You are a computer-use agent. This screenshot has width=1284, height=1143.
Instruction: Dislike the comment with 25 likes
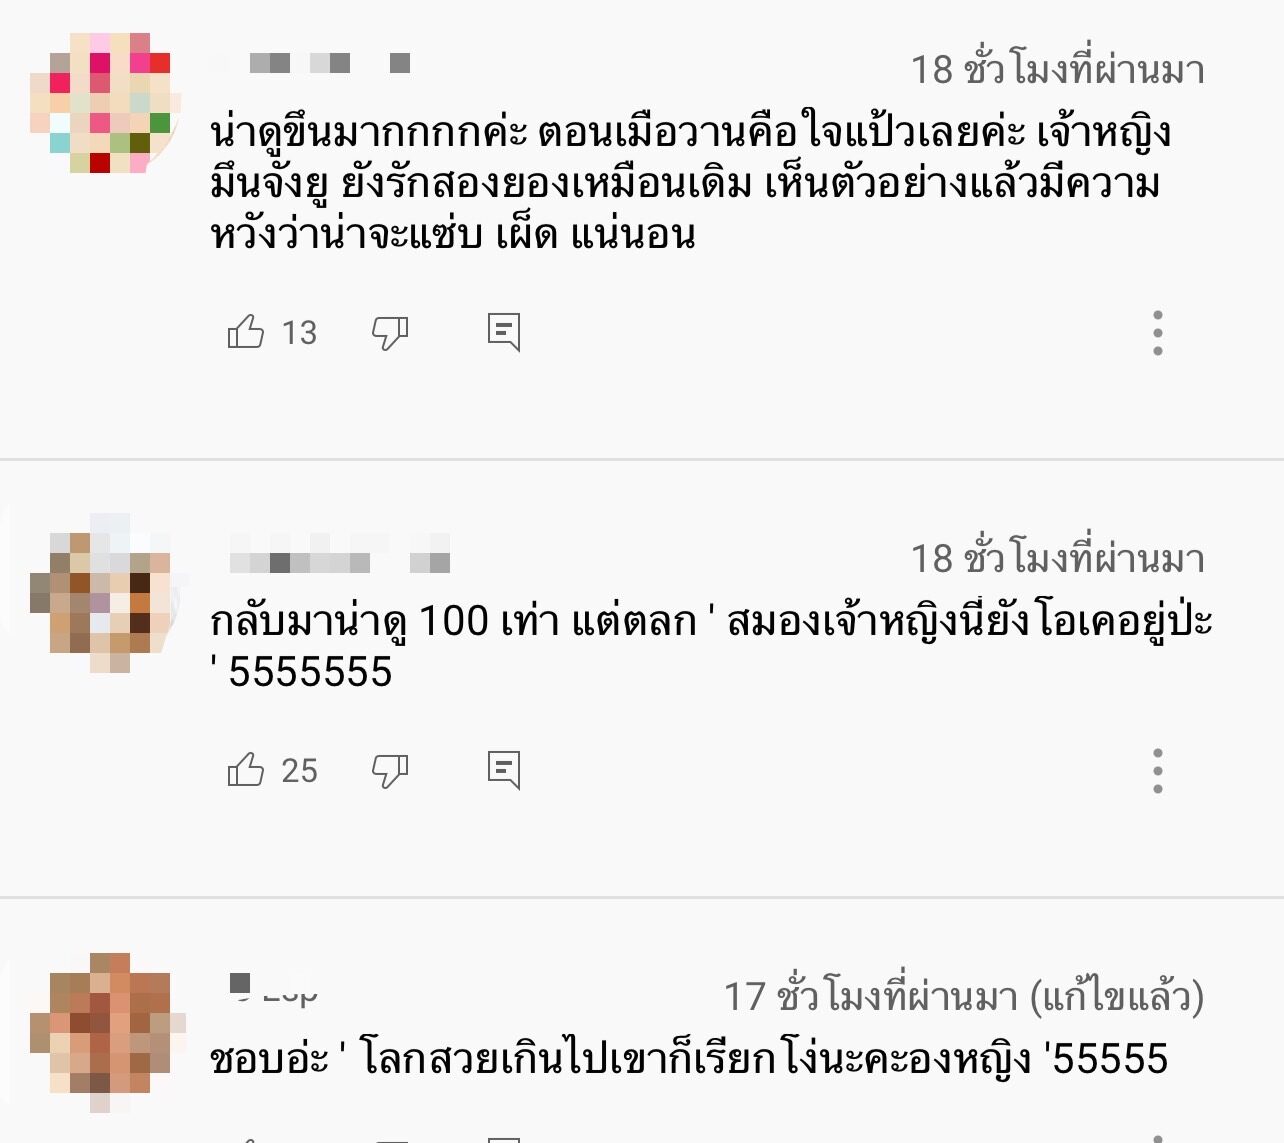pyautogui.click(x=390, y=770)
